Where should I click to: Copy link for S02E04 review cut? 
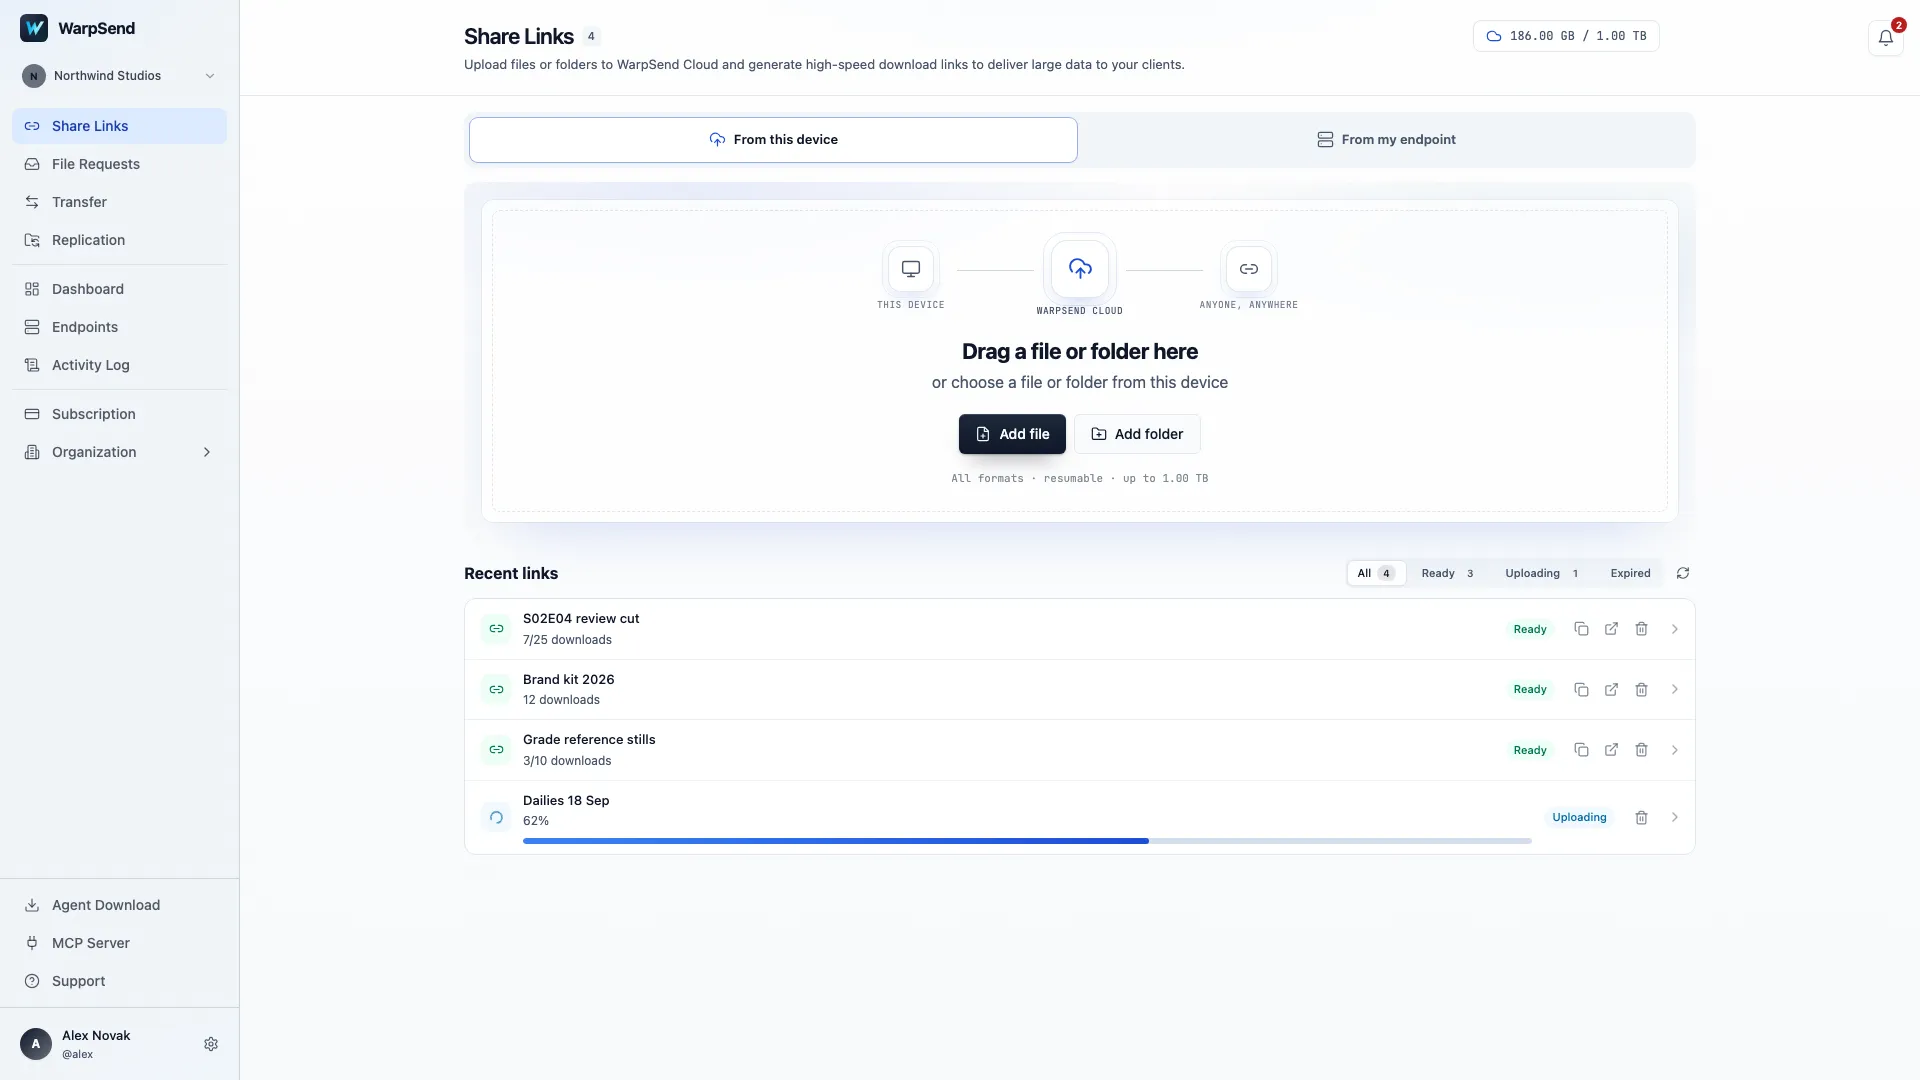[x=1581, y=629]
